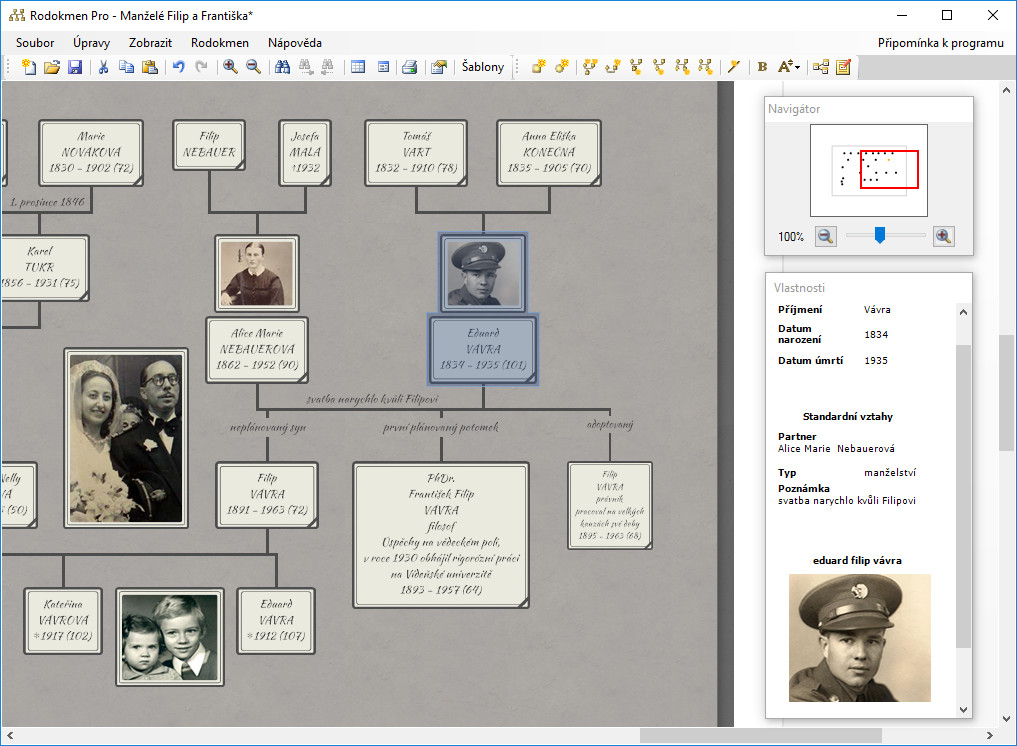Open Připomínka k programu link
The height and width of the screenshot is (746, 1017).
[x=940, y=43]
